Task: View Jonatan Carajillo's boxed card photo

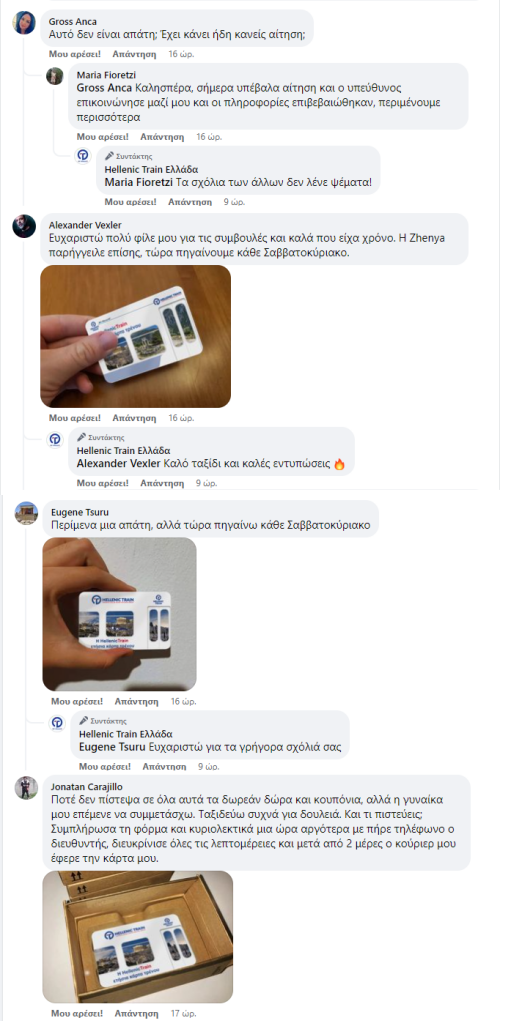Action: tap(138, 937)
